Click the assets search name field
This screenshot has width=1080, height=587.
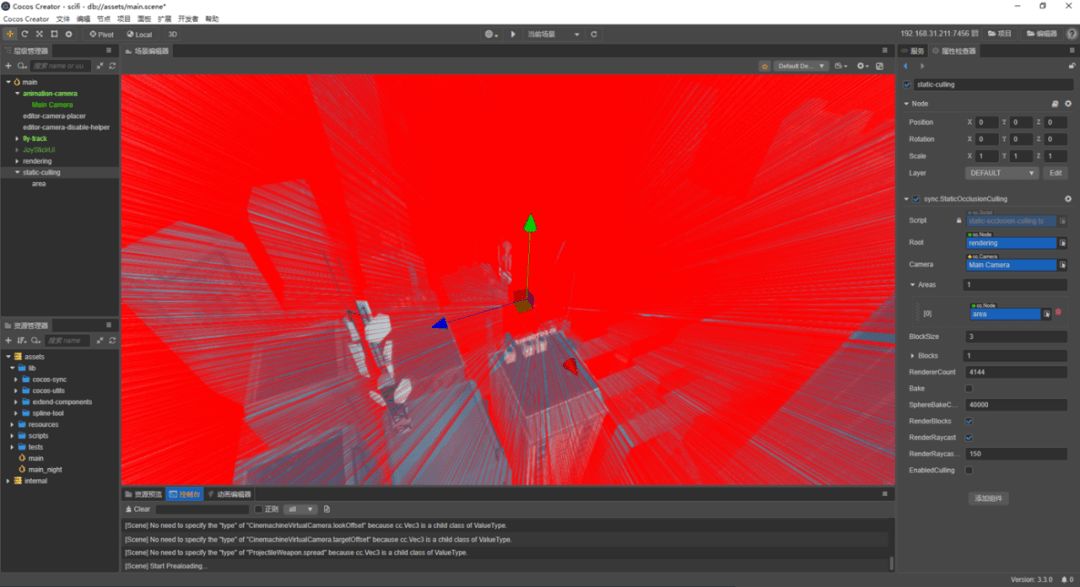click(68, 340)
